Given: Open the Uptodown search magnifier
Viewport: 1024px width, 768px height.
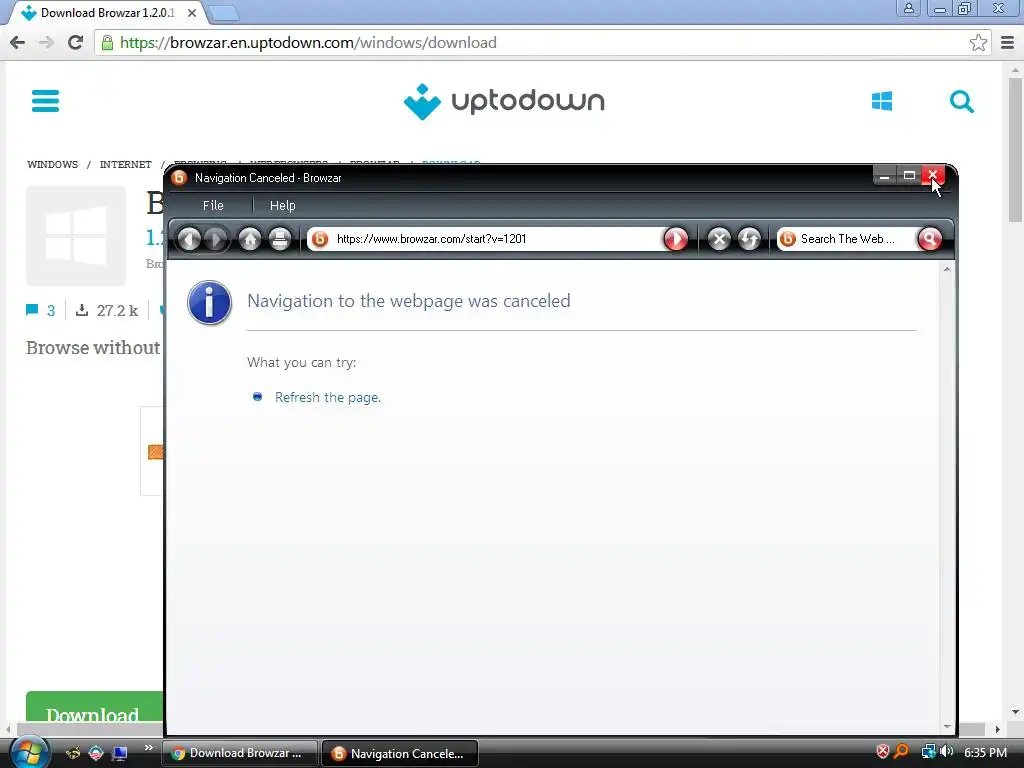Looking at the screenshot, I should (961, 101).
